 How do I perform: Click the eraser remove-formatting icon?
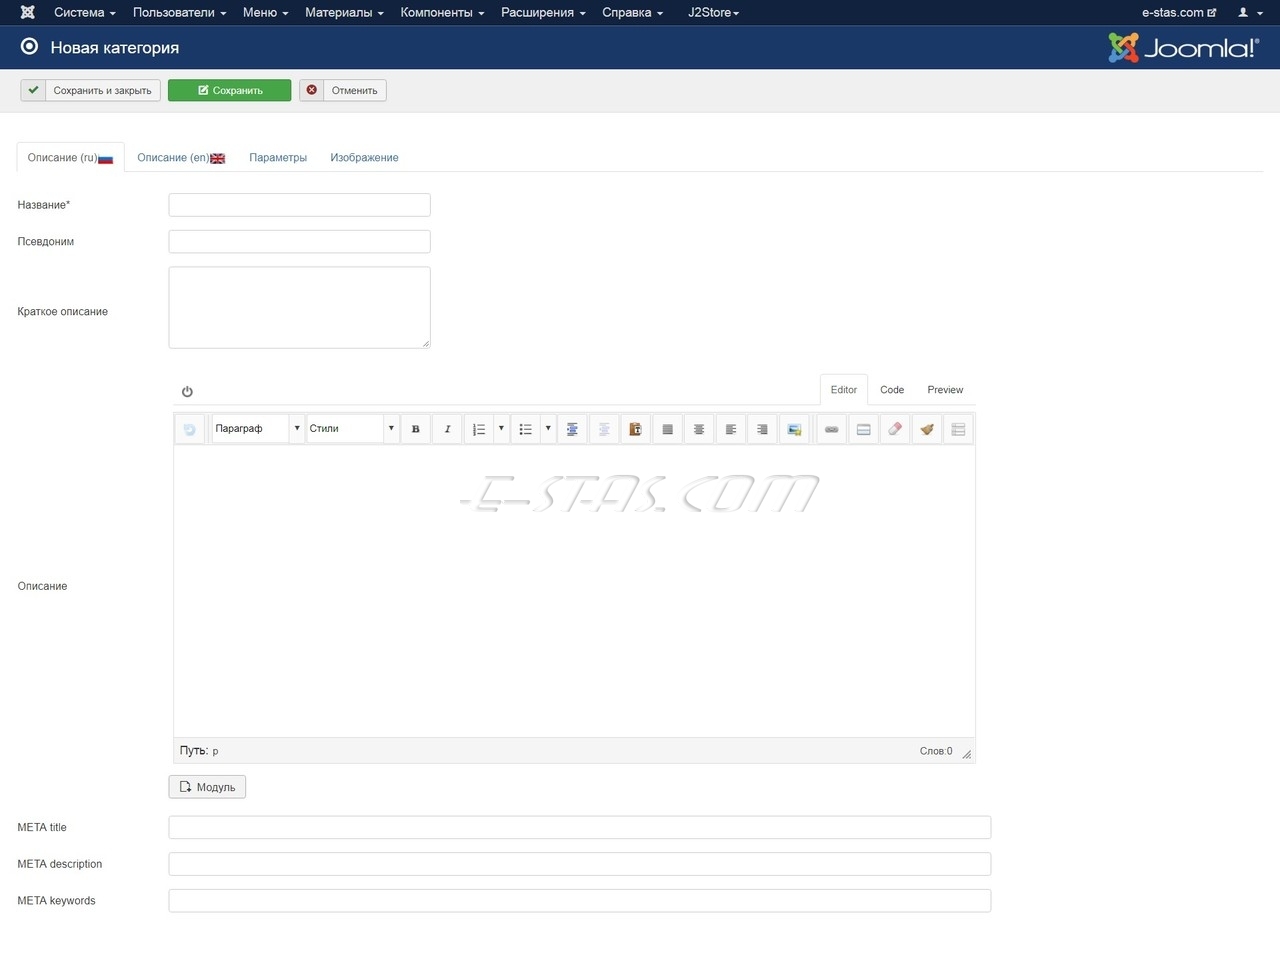click(895, 429)
